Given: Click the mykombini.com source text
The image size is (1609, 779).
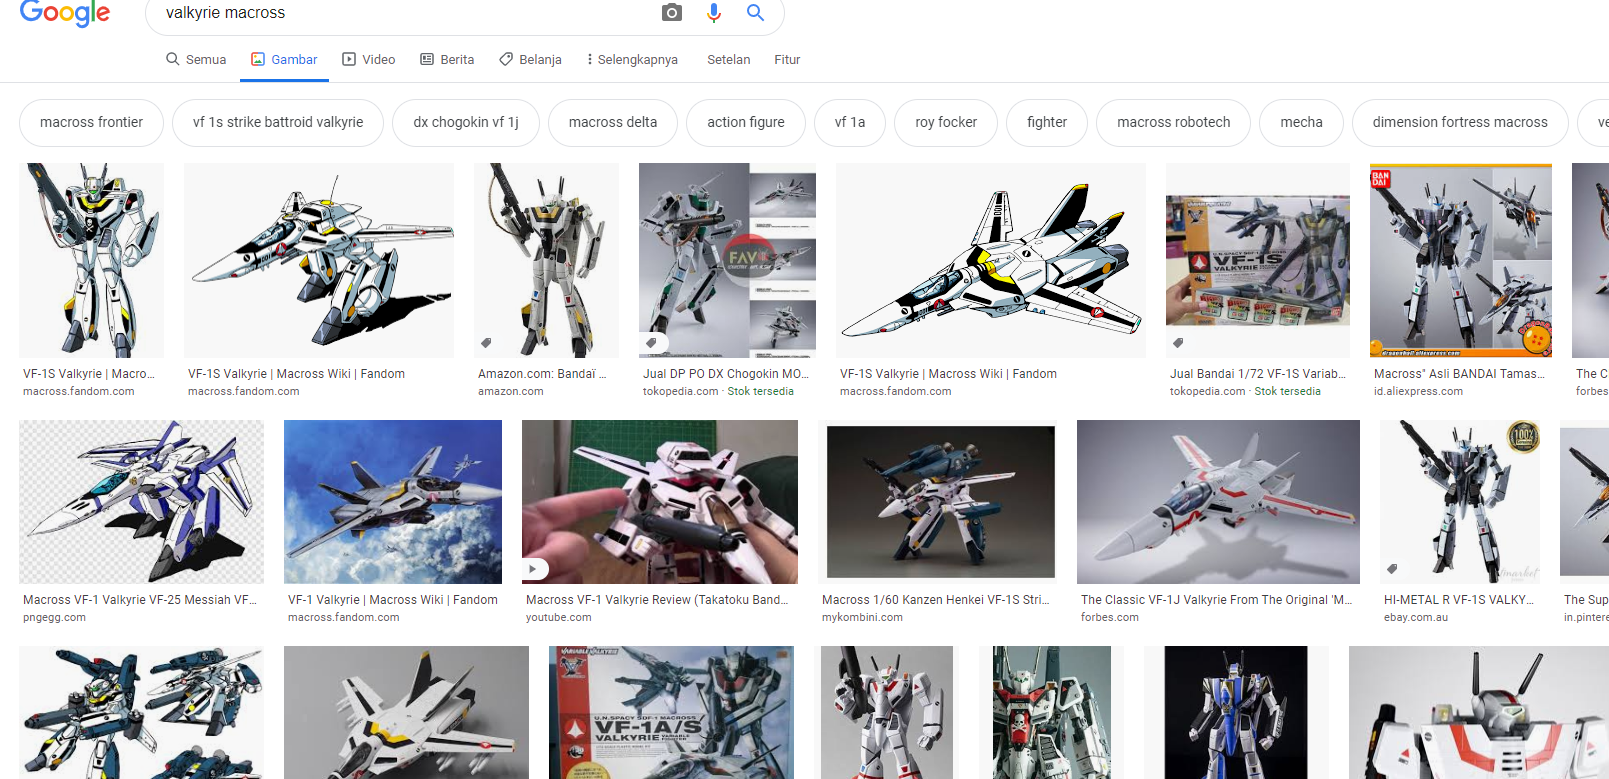Looking at the screenshot, I should click(862, 618).
